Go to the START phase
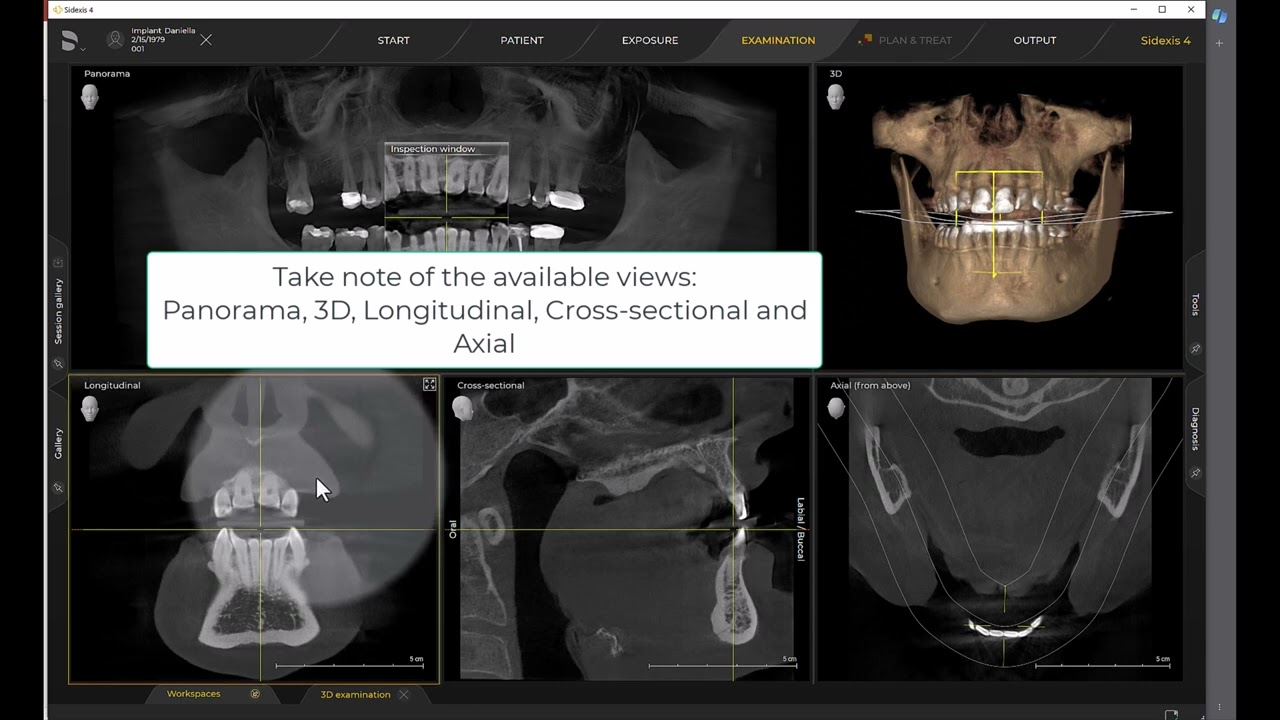Image resolution: width=1280 pixels, height=720 pixels. pos(393,41)
